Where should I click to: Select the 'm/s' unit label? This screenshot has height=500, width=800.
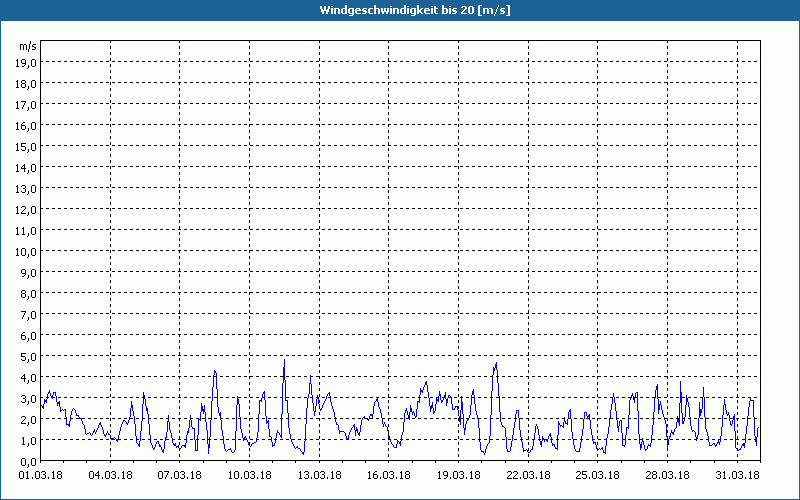tap(28, 46)
